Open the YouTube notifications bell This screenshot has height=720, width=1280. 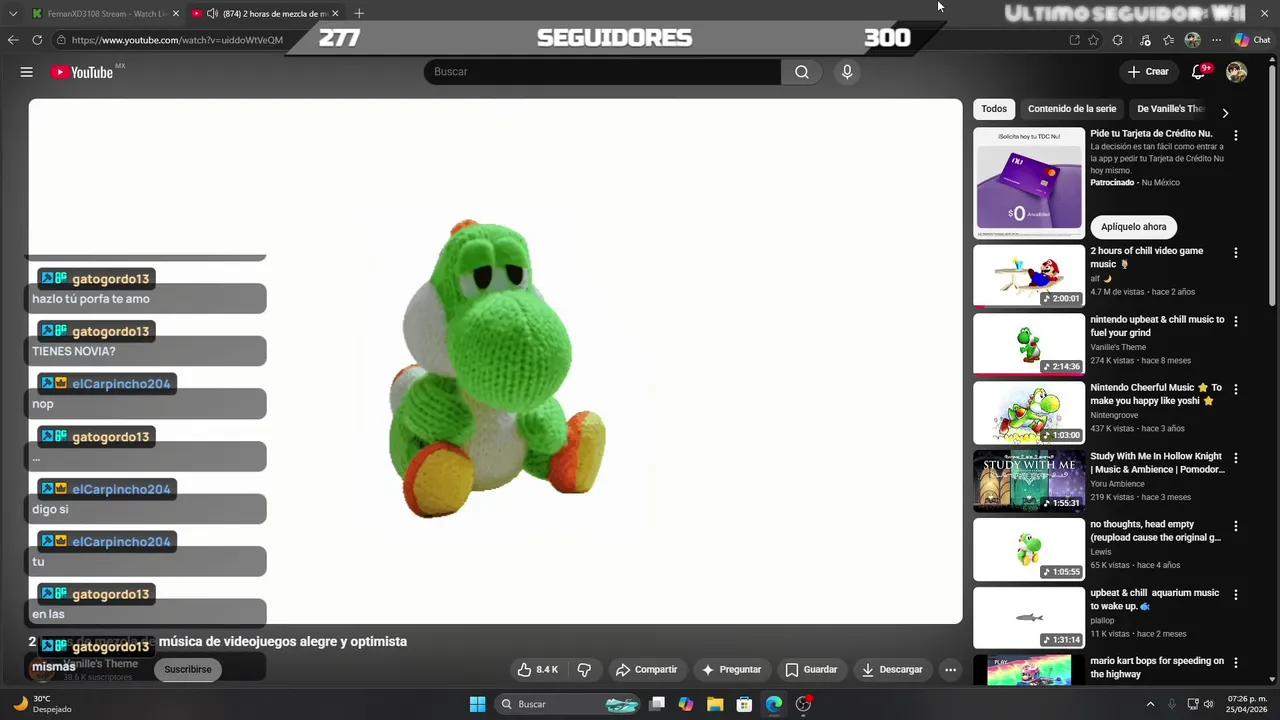1199,72
